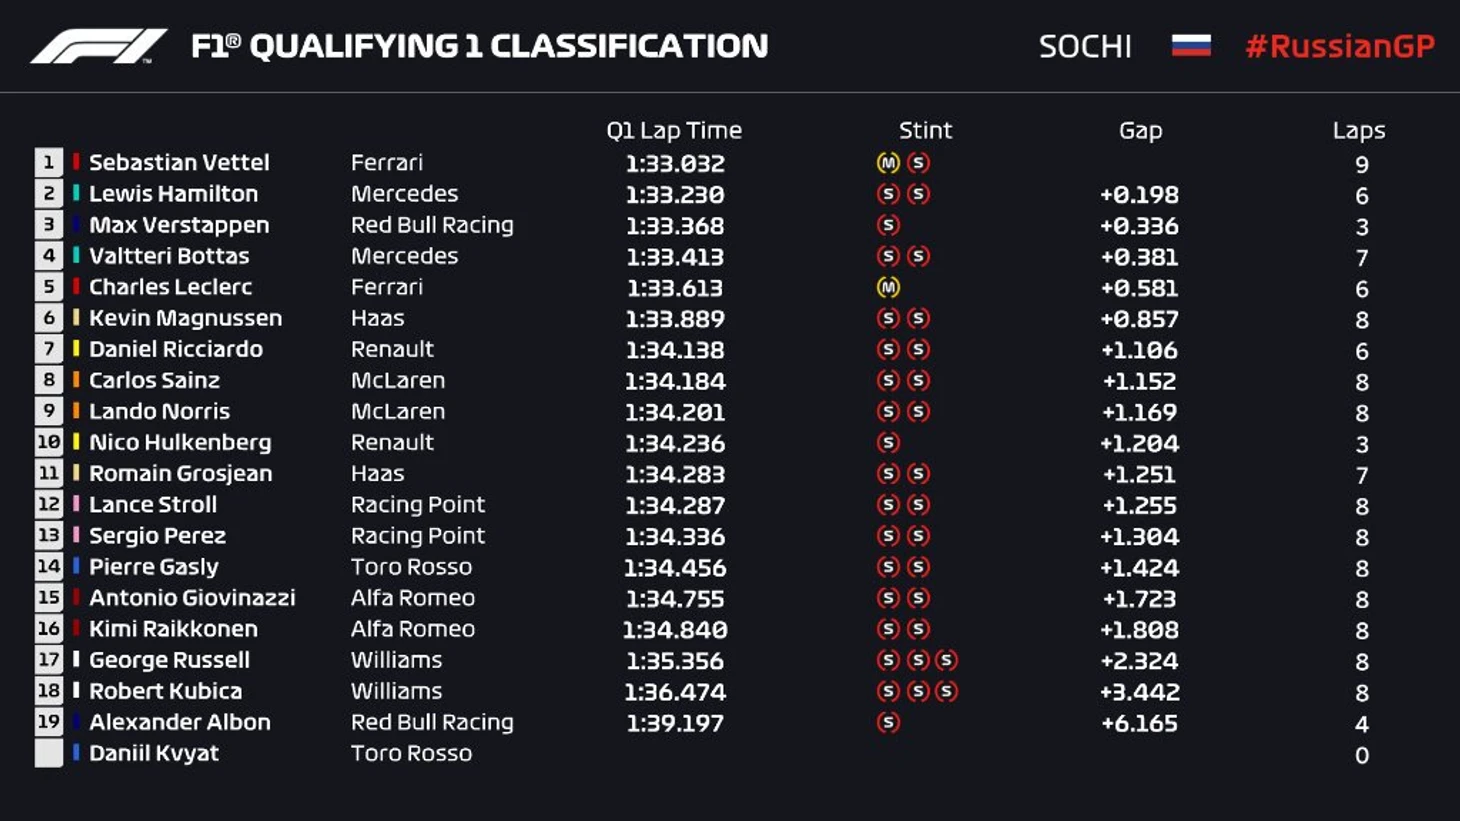Click the F1 logo
This screenshot has width=1460, height=821.
[x=98, y=46]
